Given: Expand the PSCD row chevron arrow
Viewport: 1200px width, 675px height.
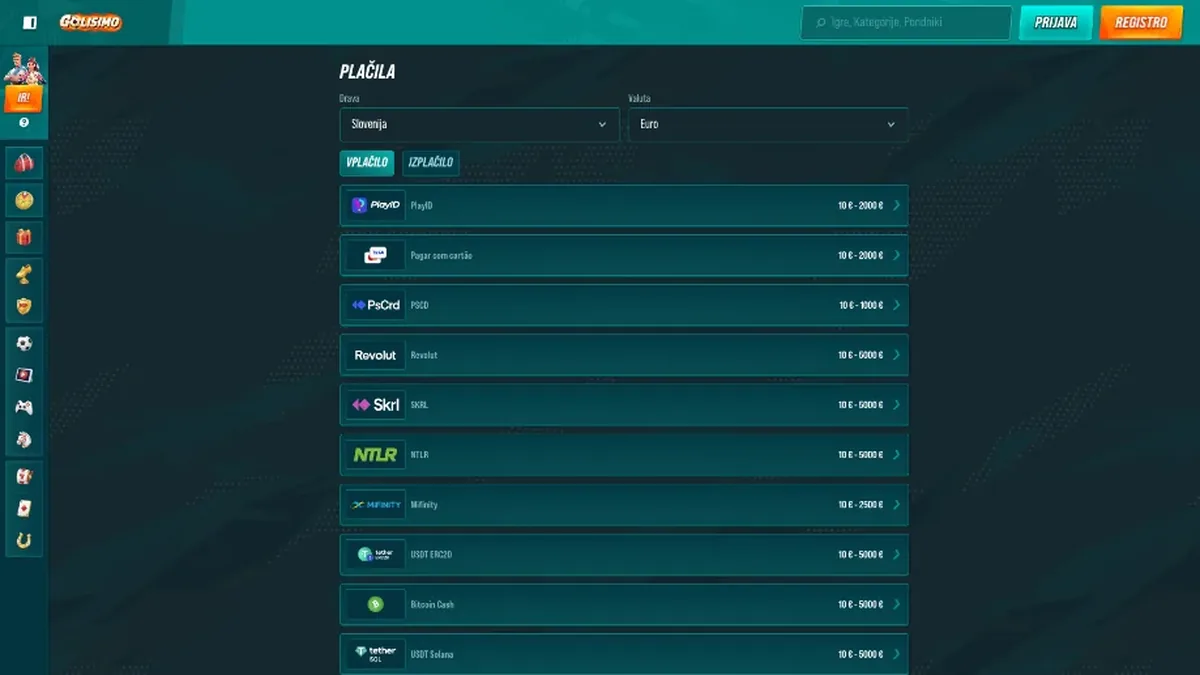Looking at the screenshot, I should [x=896, y=305].
